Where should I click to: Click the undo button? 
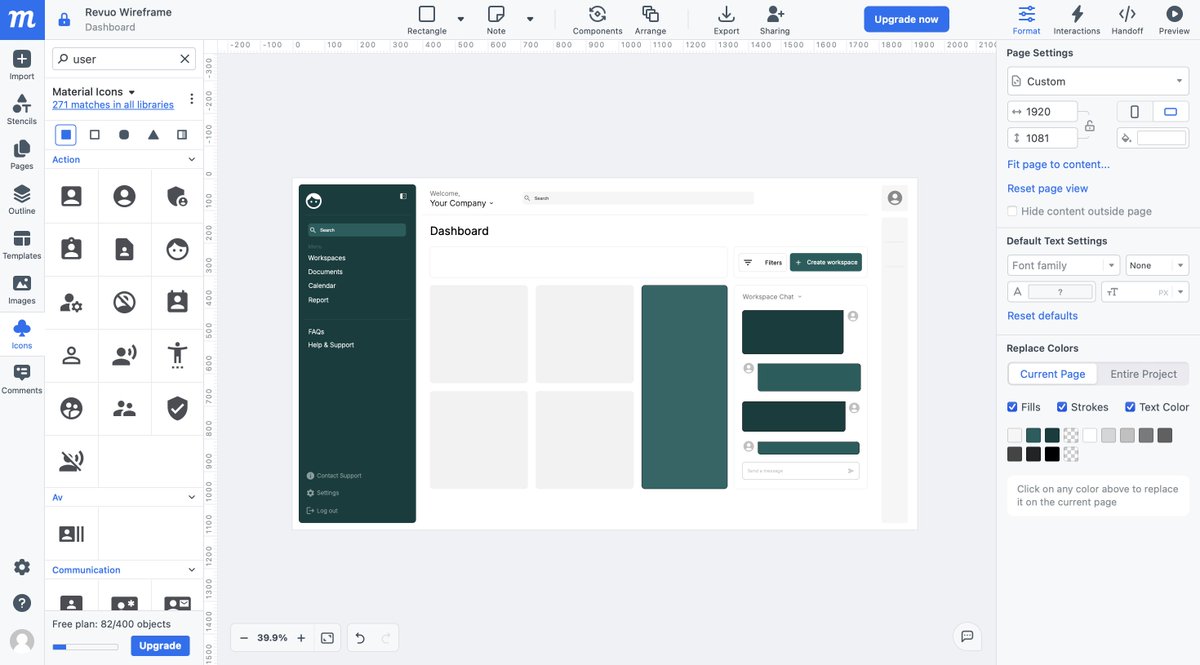coord(360,638)
